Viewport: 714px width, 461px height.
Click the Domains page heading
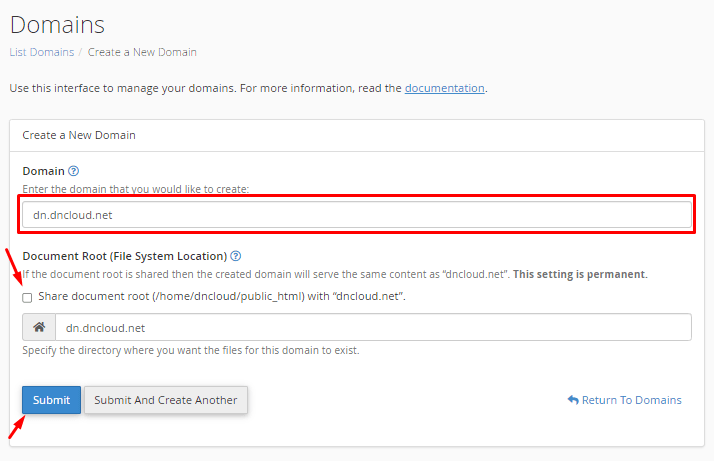(x=57, y=24)
